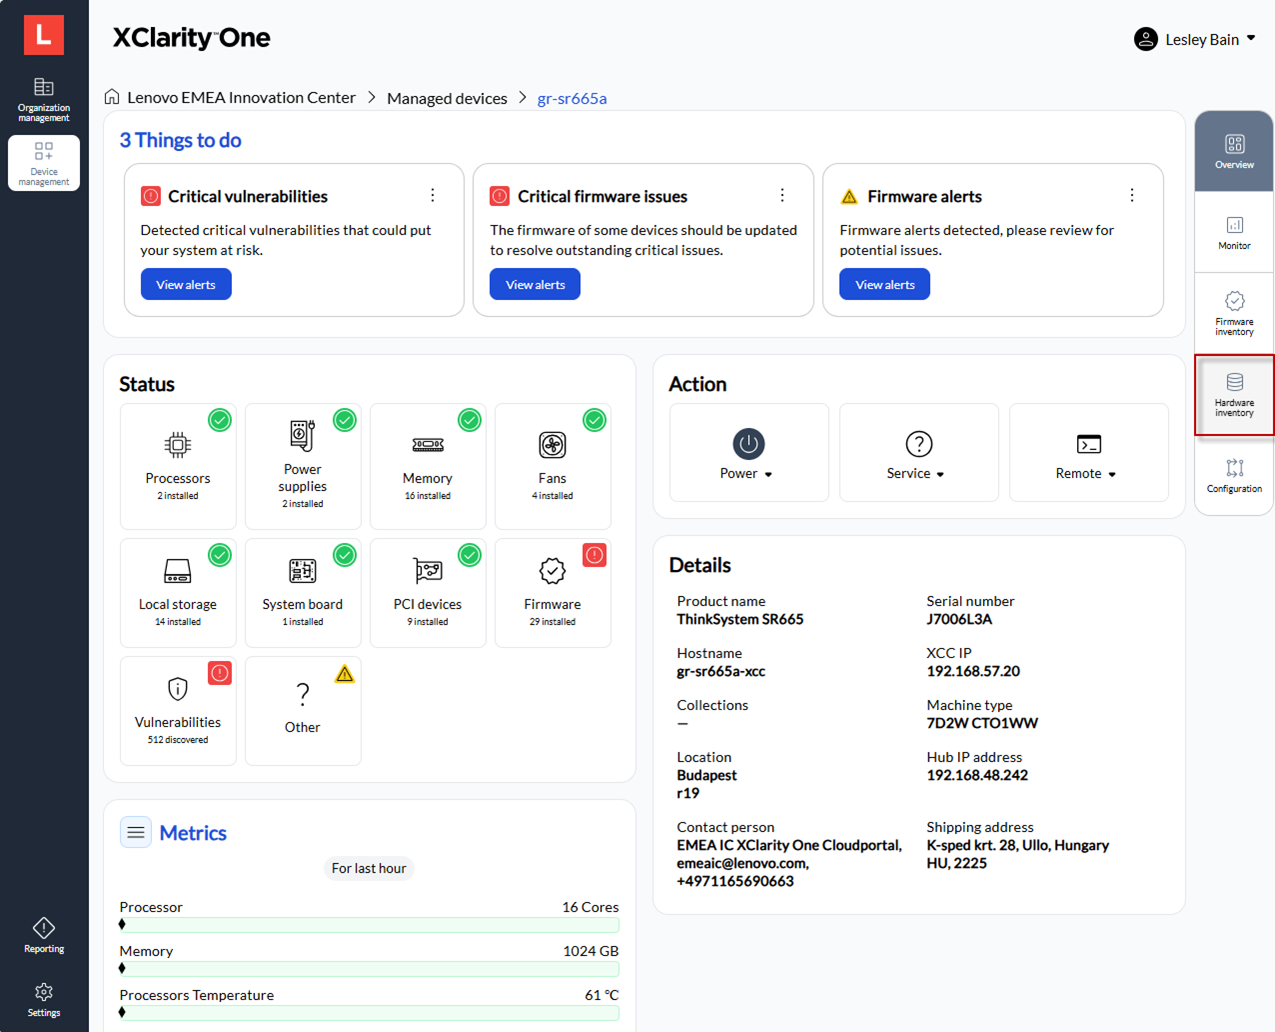The image size is (1275, 1032).
Task: Switch to the Monitor view
Action: coord(1234,232)
